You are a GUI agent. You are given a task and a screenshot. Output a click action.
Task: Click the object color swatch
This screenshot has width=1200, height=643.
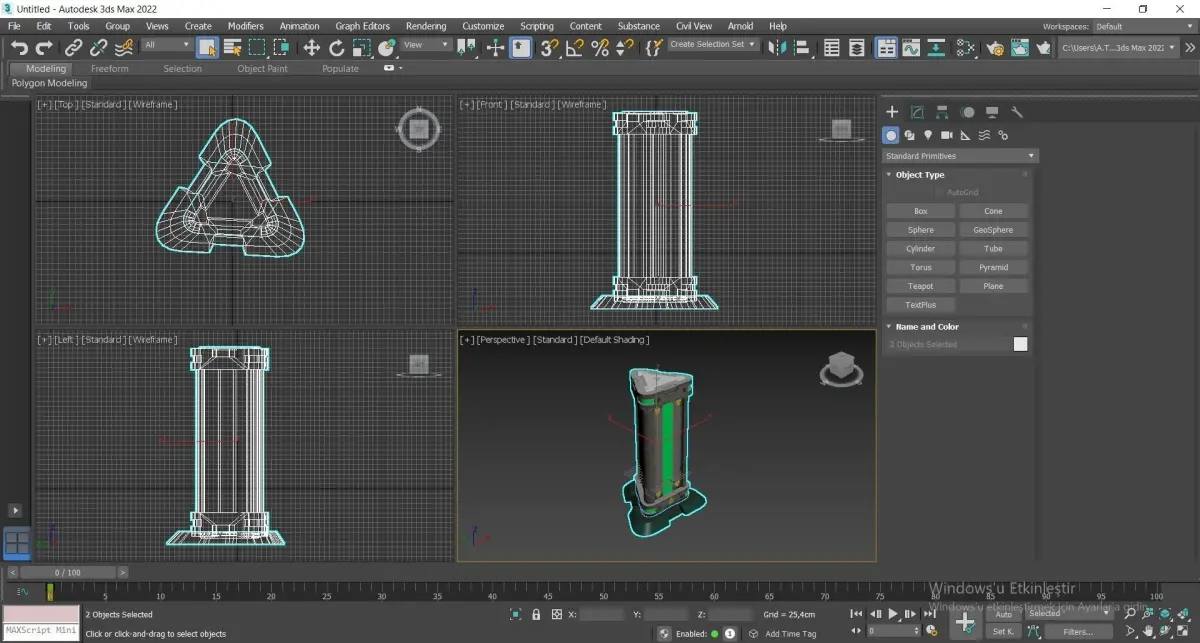click(1020, 344)
